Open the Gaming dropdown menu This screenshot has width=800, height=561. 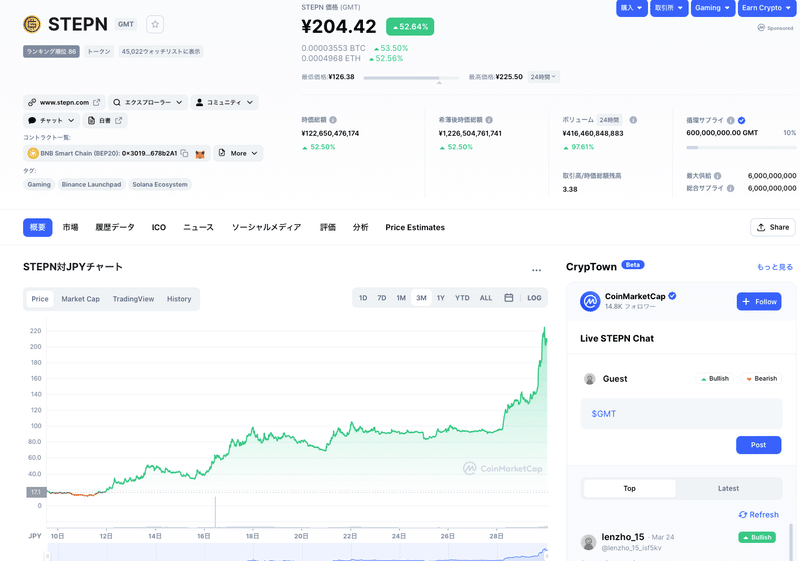pos(713,8)
